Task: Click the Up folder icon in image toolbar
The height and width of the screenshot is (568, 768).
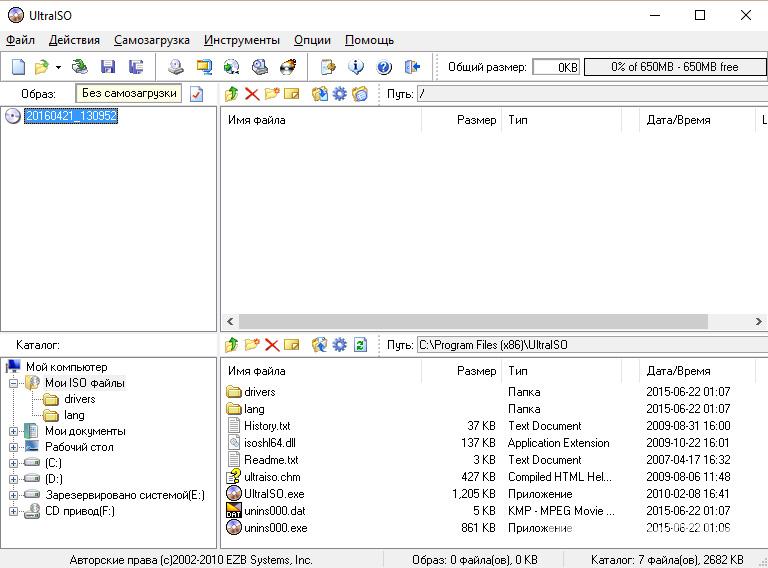Action: [232, 94]
